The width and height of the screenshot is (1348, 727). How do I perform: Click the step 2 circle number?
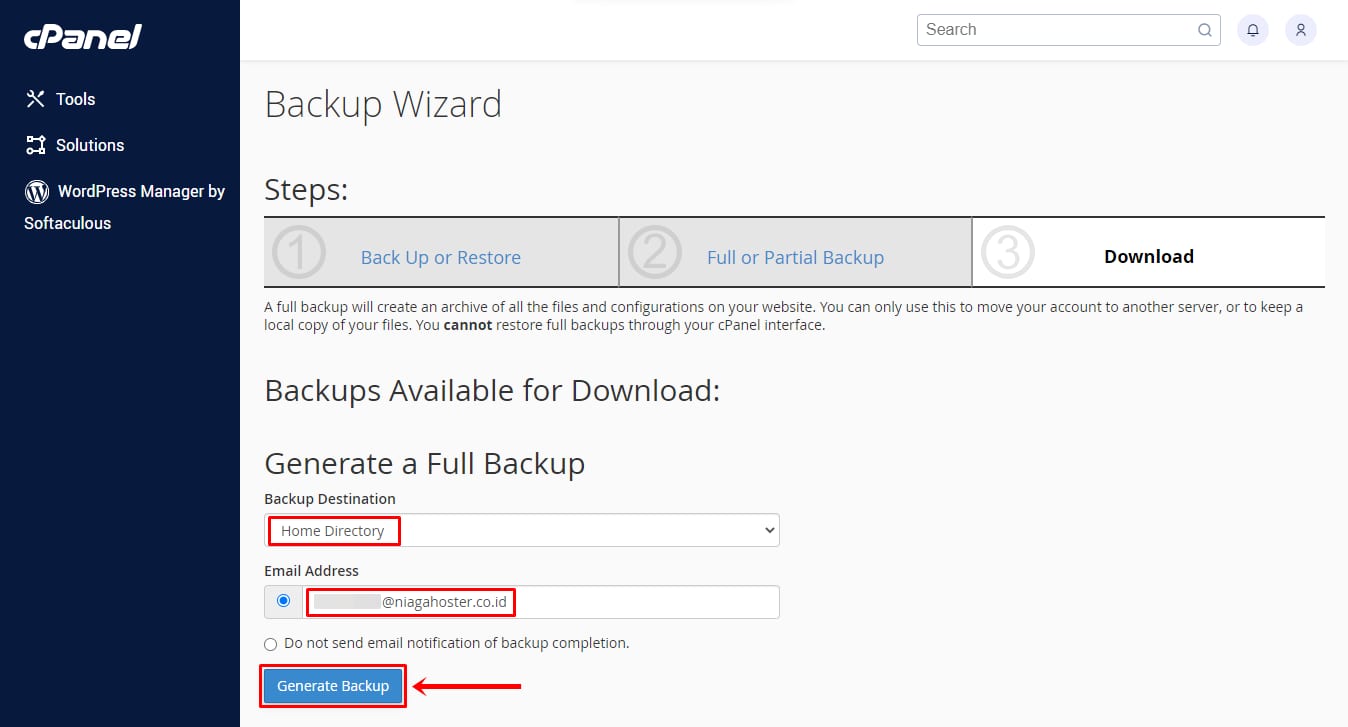coord(654,253)
